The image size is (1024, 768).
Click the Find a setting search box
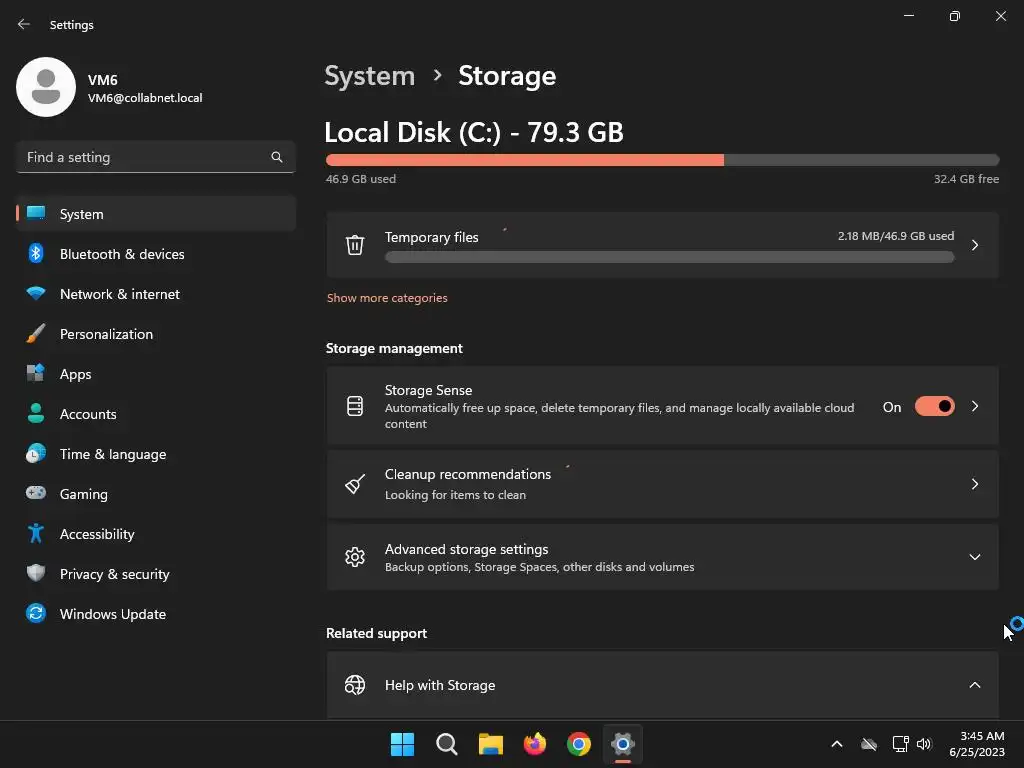pyautogui.click(x=145, y=157)
